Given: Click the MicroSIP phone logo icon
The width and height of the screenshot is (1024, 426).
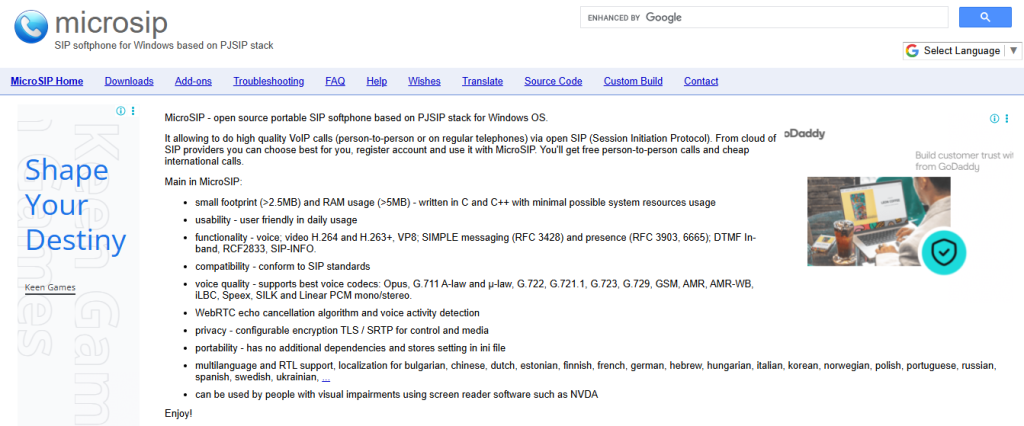Looking at the screenshot, I should 31,24.
